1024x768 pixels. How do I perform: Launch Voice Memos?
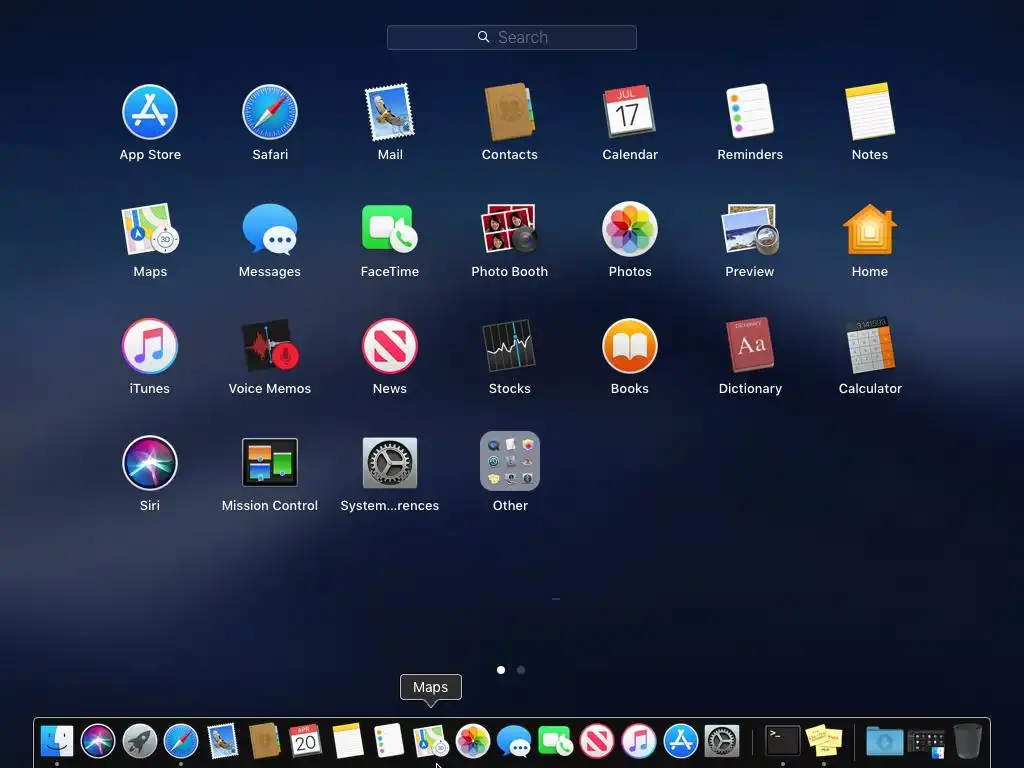coord(270,345)
